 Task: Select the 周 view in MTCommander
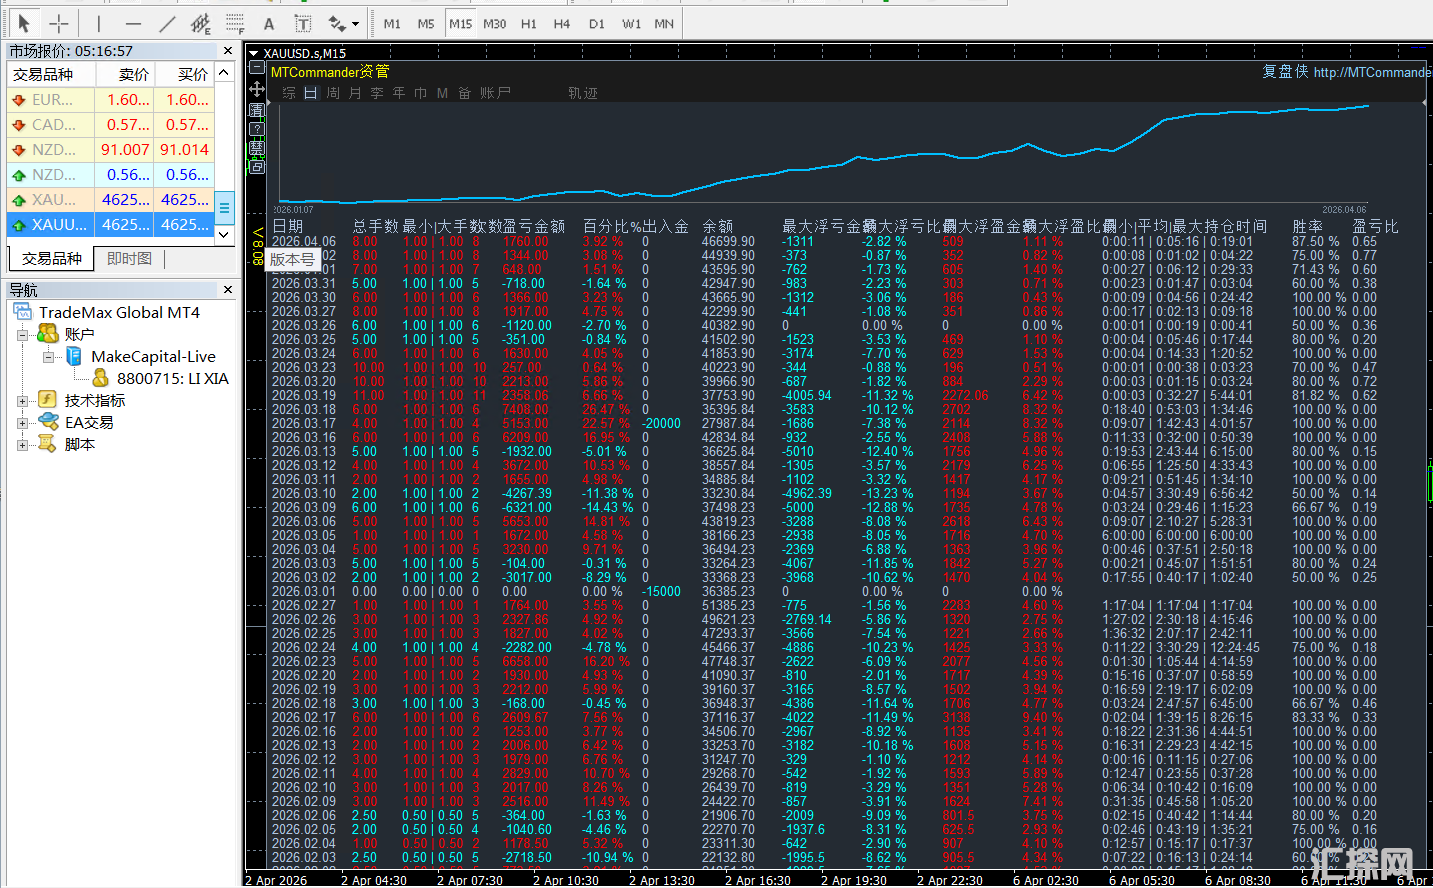pyautogui.click(x=333, y=93)
